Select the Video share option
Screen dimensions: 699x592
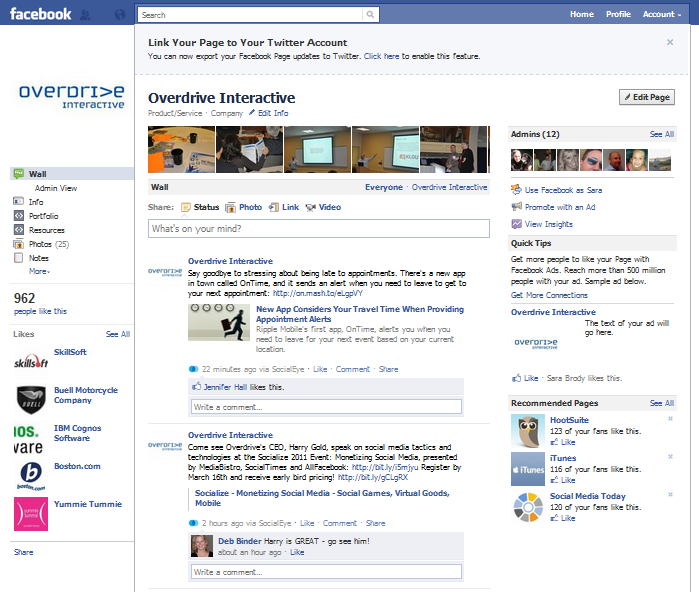pos(323,207)
